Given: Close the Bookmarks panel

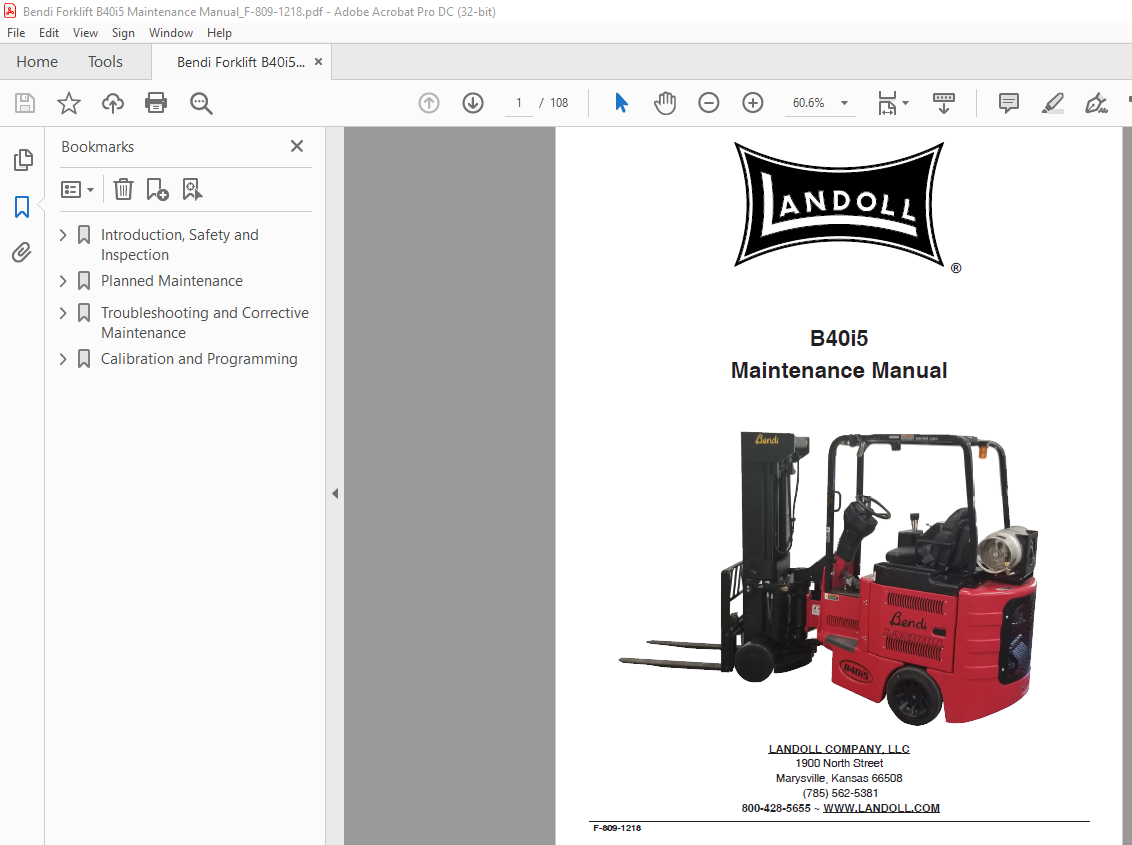Looking at the screenshot, I should (297, 146).
